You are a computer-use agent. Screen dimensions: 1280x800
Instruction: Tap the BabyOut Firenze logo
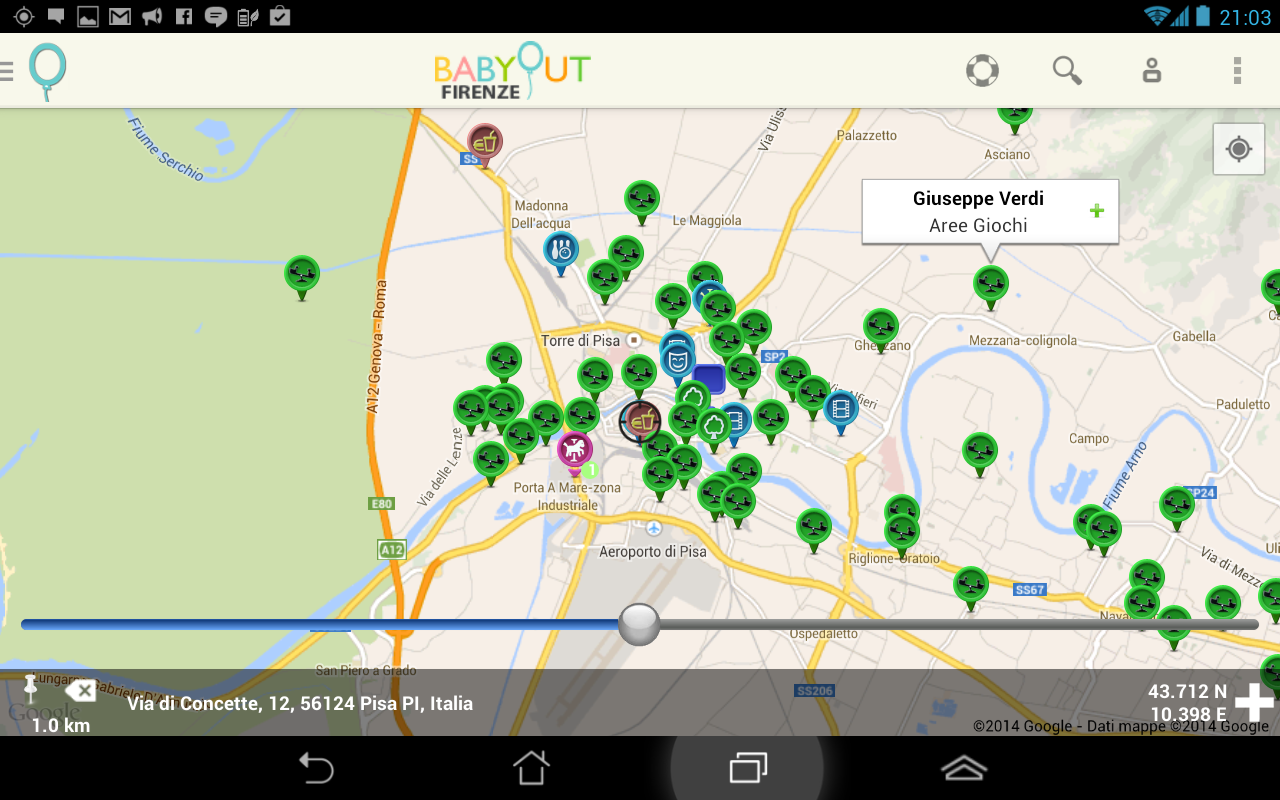click(512, 71)
